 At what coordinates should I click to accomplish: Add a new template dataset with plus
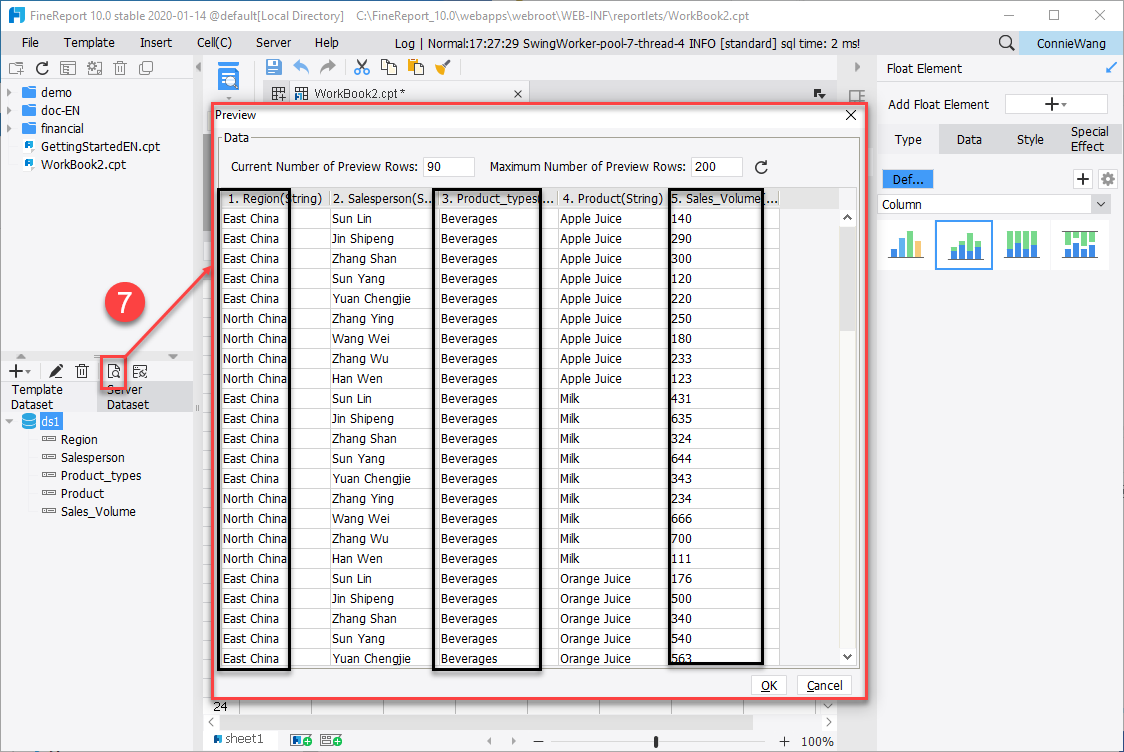18,371
